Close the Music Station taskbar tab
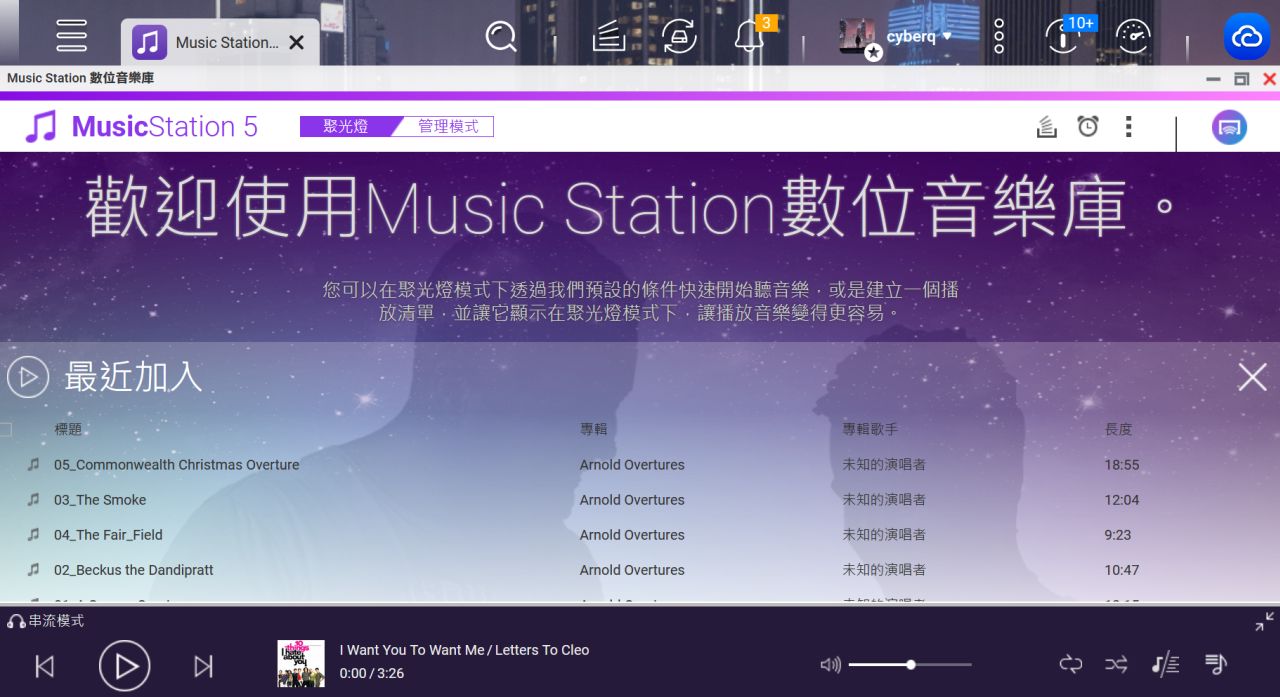Viewport: 1280px width, 697px height. point(296,42)
